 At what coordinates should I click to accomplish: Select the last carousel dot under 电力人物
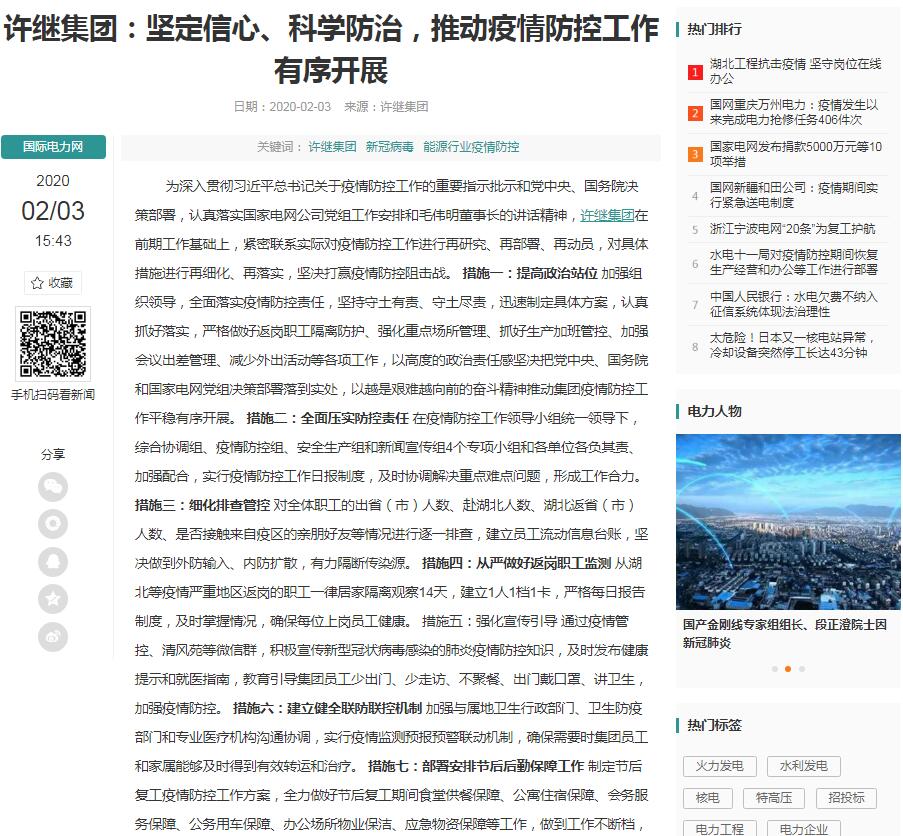[x=802, y=669]
